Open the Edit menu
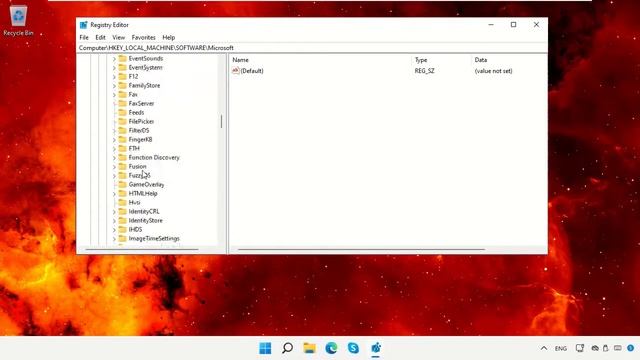640x360 pixels. tap(100, 37)
